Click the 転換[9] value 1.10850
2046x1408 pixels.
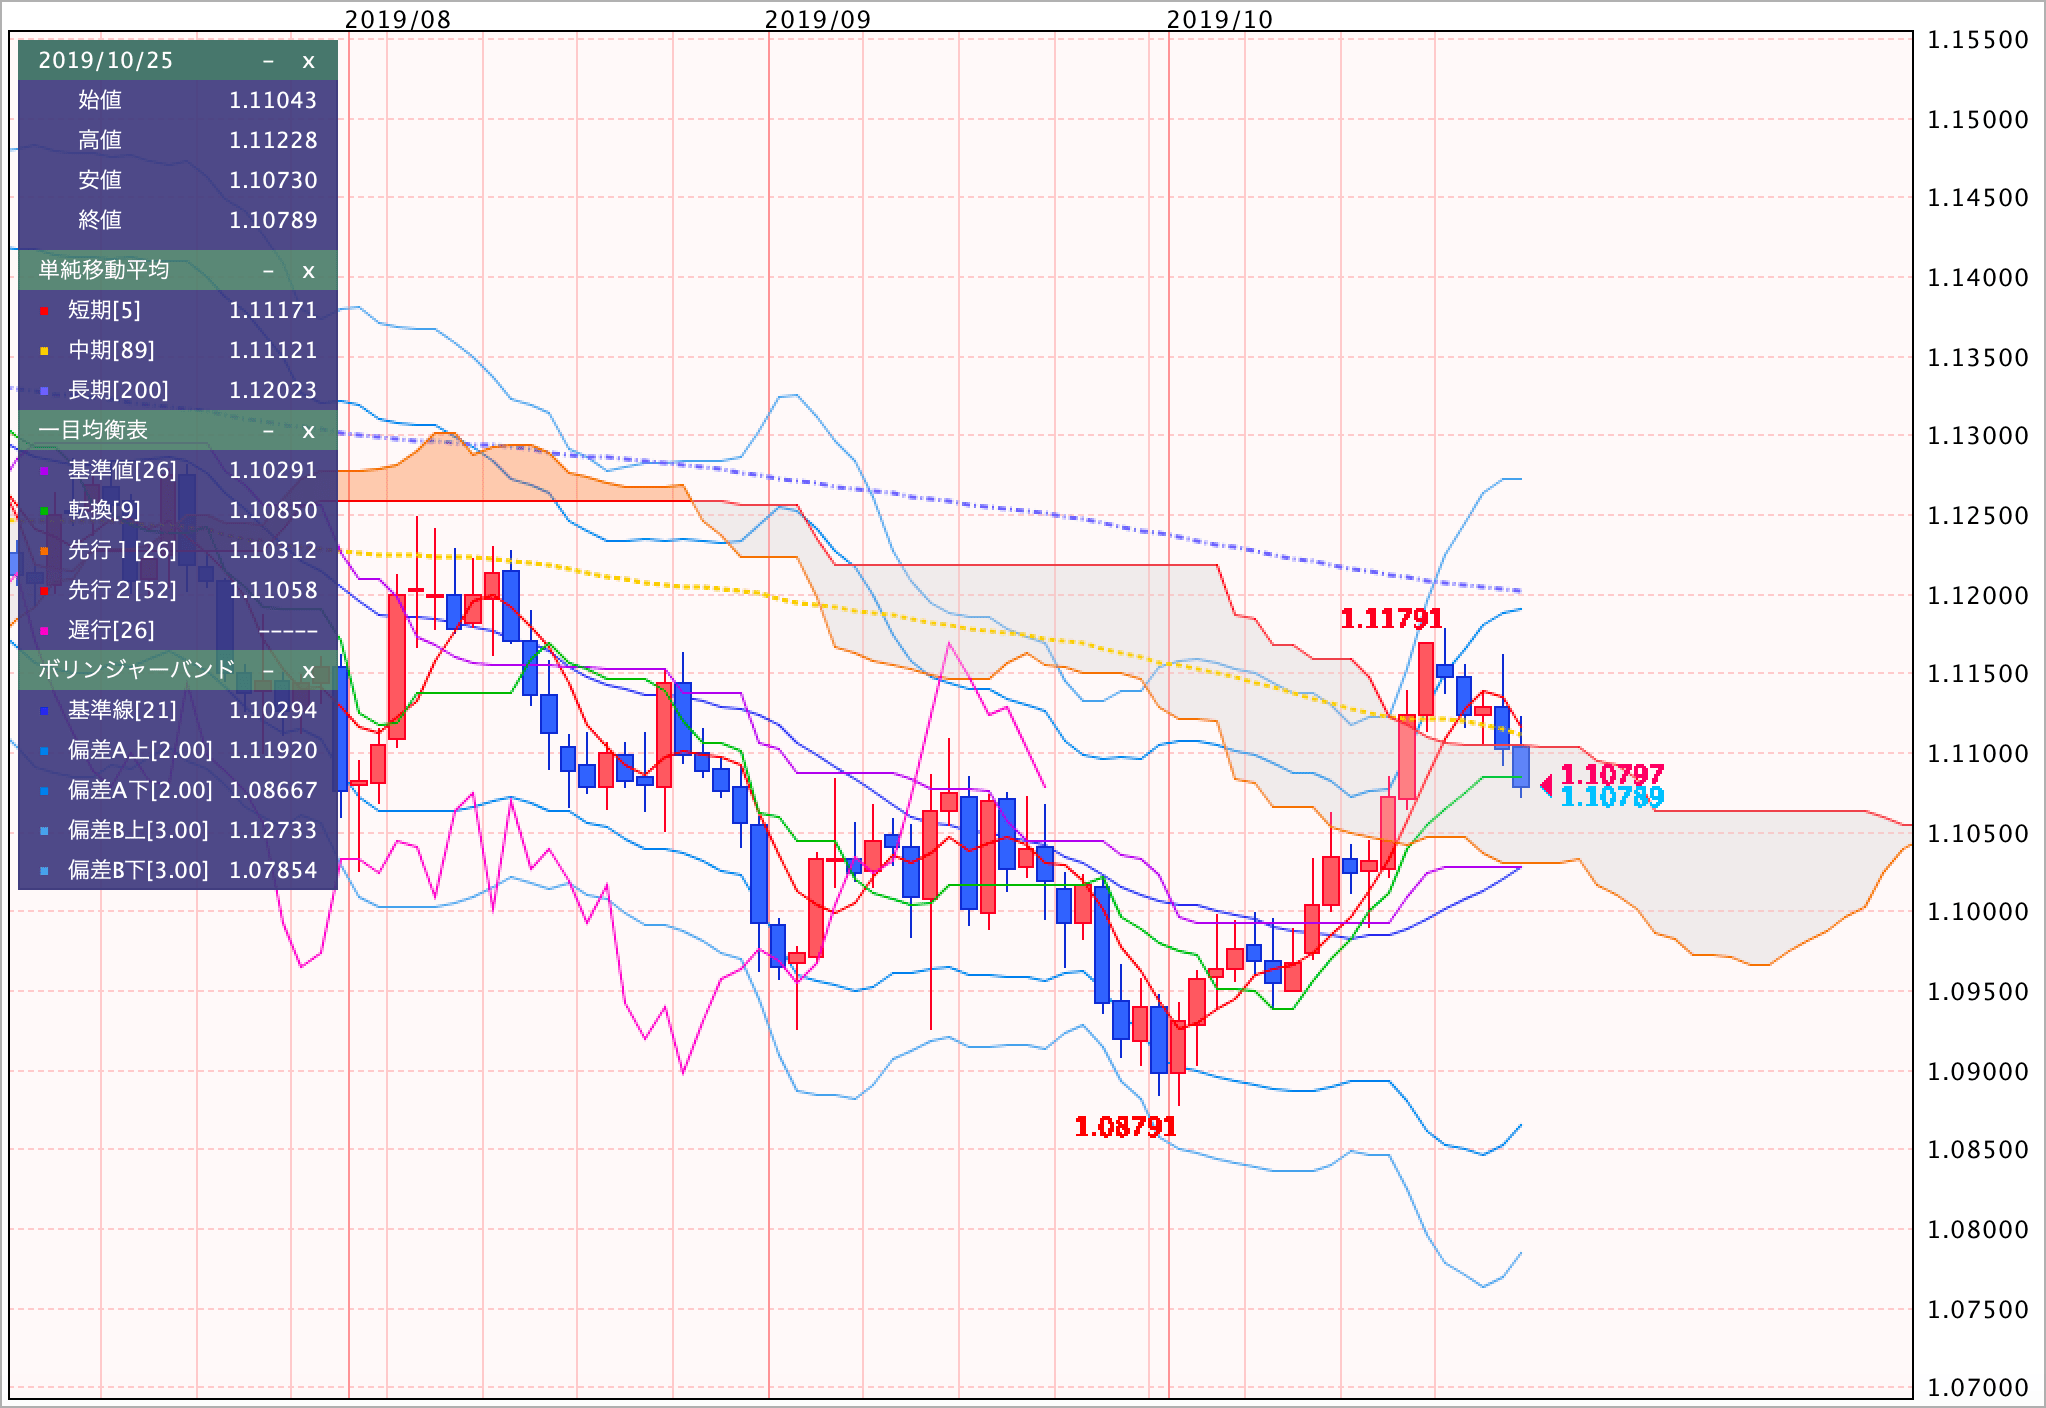click(273, 511)
